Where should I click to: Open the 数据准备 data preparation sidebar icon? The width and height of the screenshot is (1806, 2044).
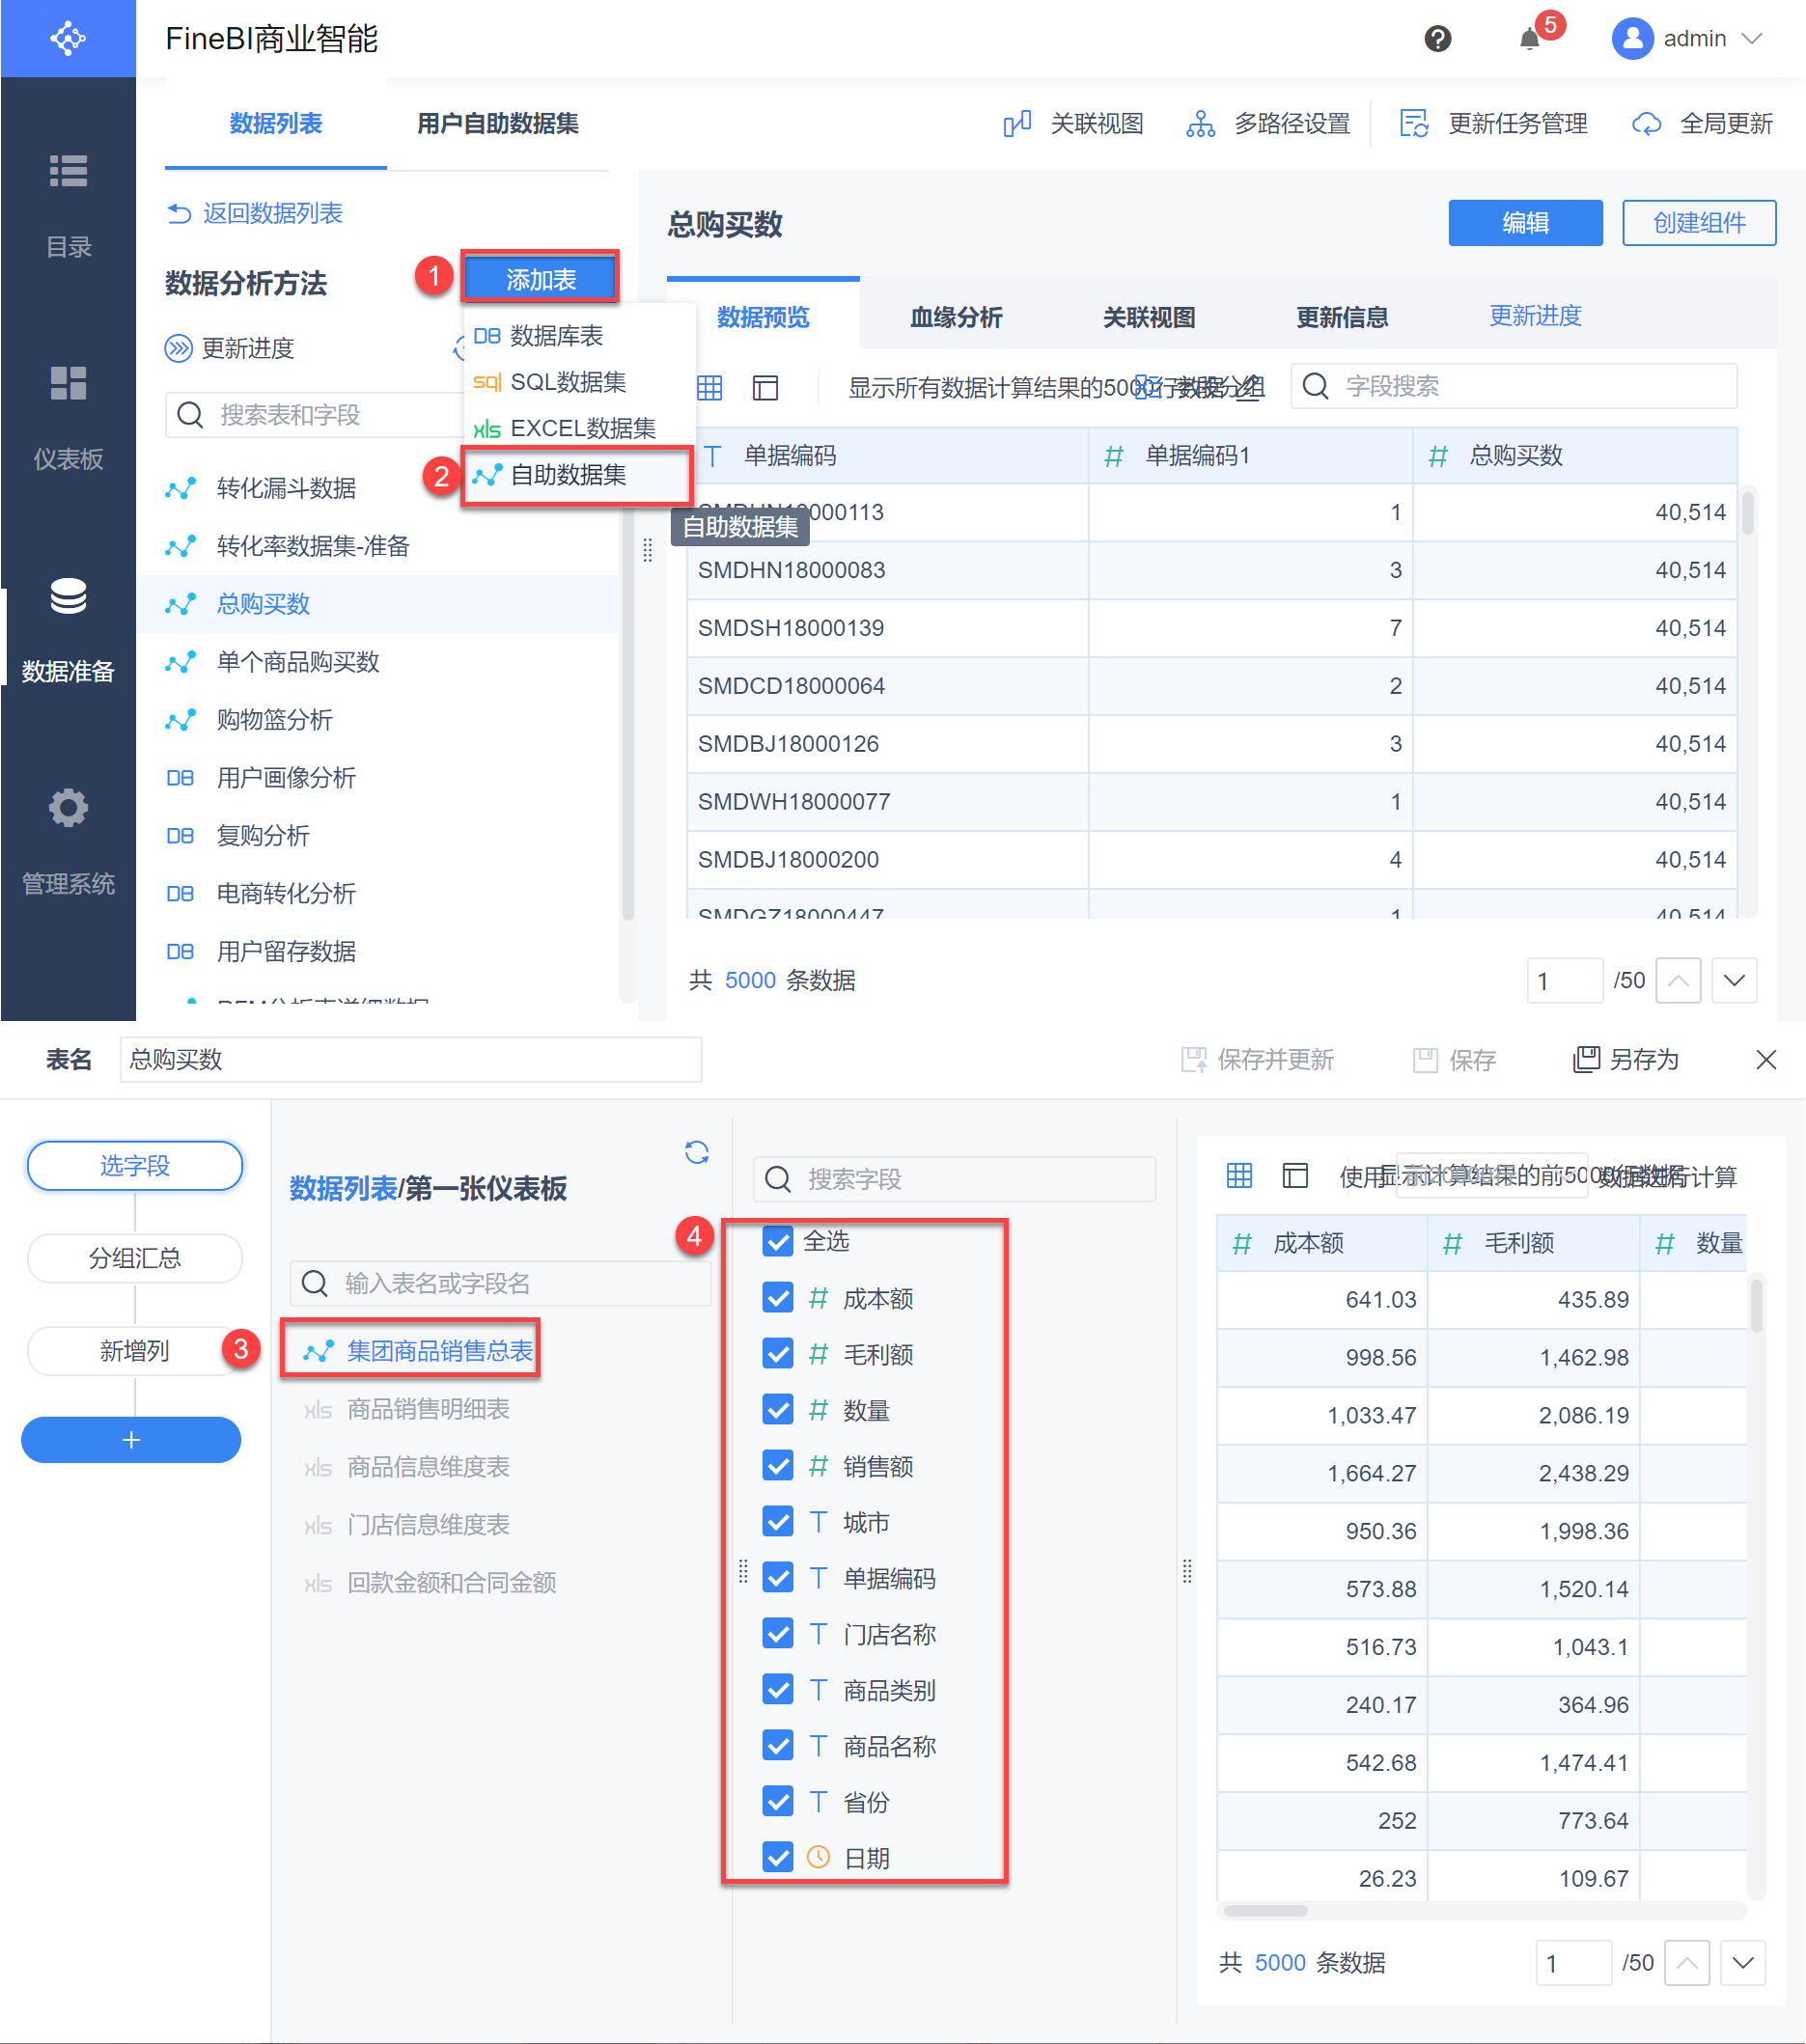coord(68,596)
